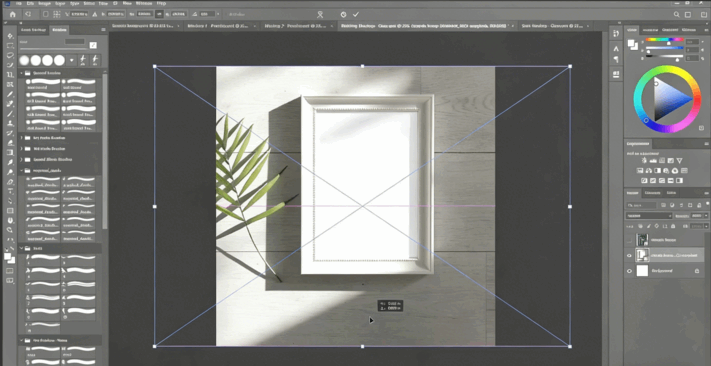Select the Clone Stamp tool
Image resolution: width=711 pixels, height=366 pixels.
tap(10, 123)
